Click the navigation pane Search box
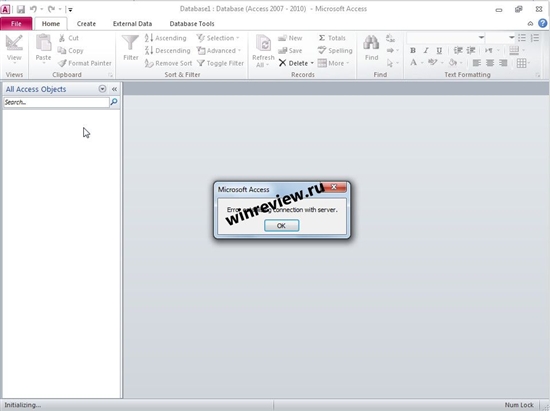 56,102
